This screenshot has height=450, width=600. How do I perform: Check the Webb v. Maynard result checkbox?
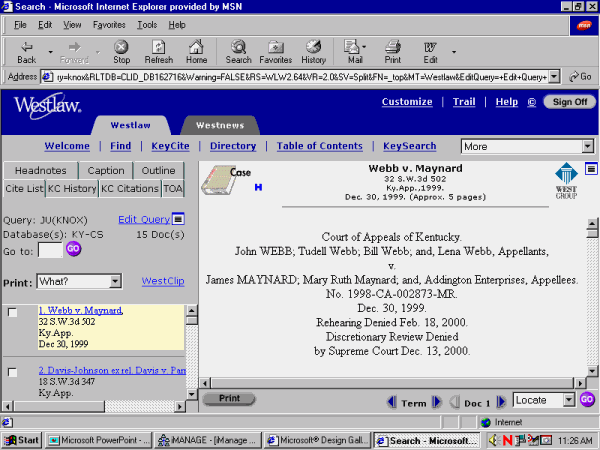pos(13,313)
